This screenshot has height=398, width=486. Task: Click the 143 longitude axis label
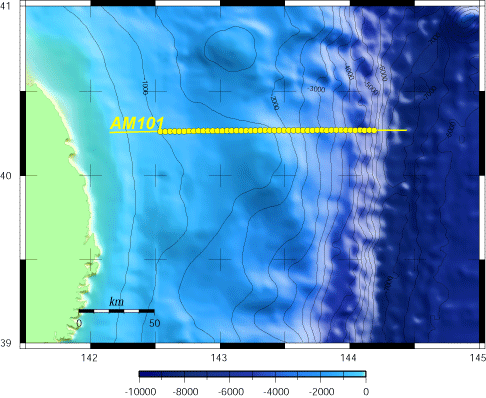[219, 358]
